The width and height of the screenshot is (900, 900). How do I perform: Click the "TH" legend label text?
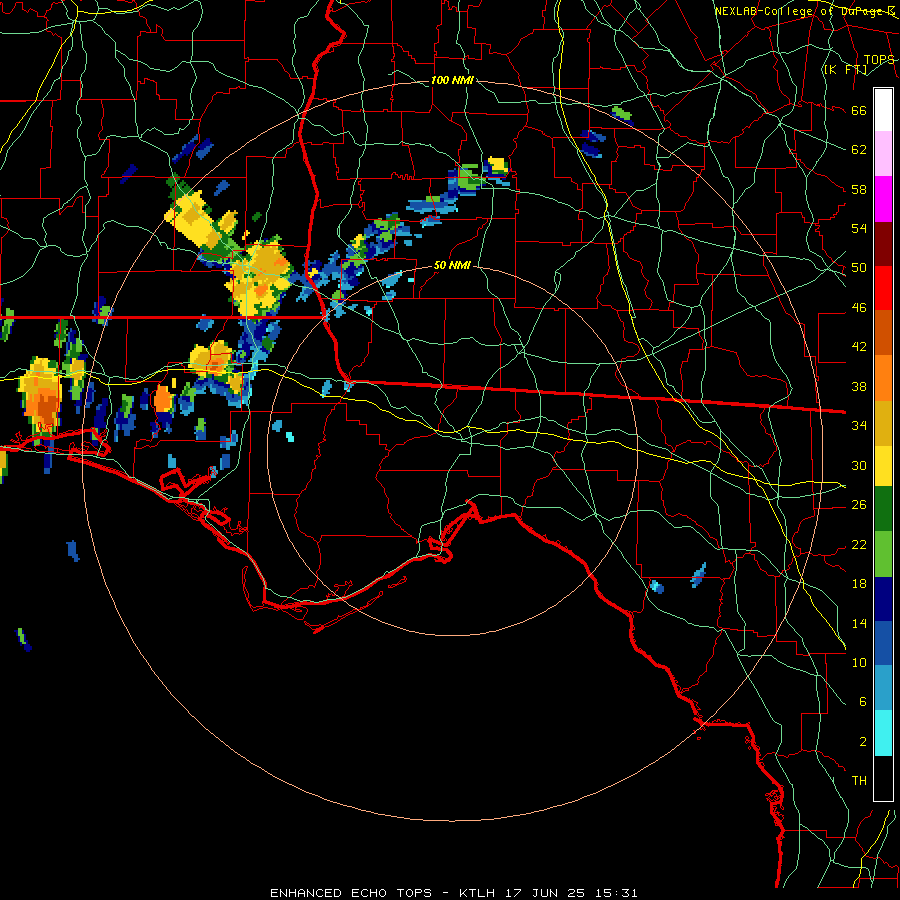click(859, 780)
